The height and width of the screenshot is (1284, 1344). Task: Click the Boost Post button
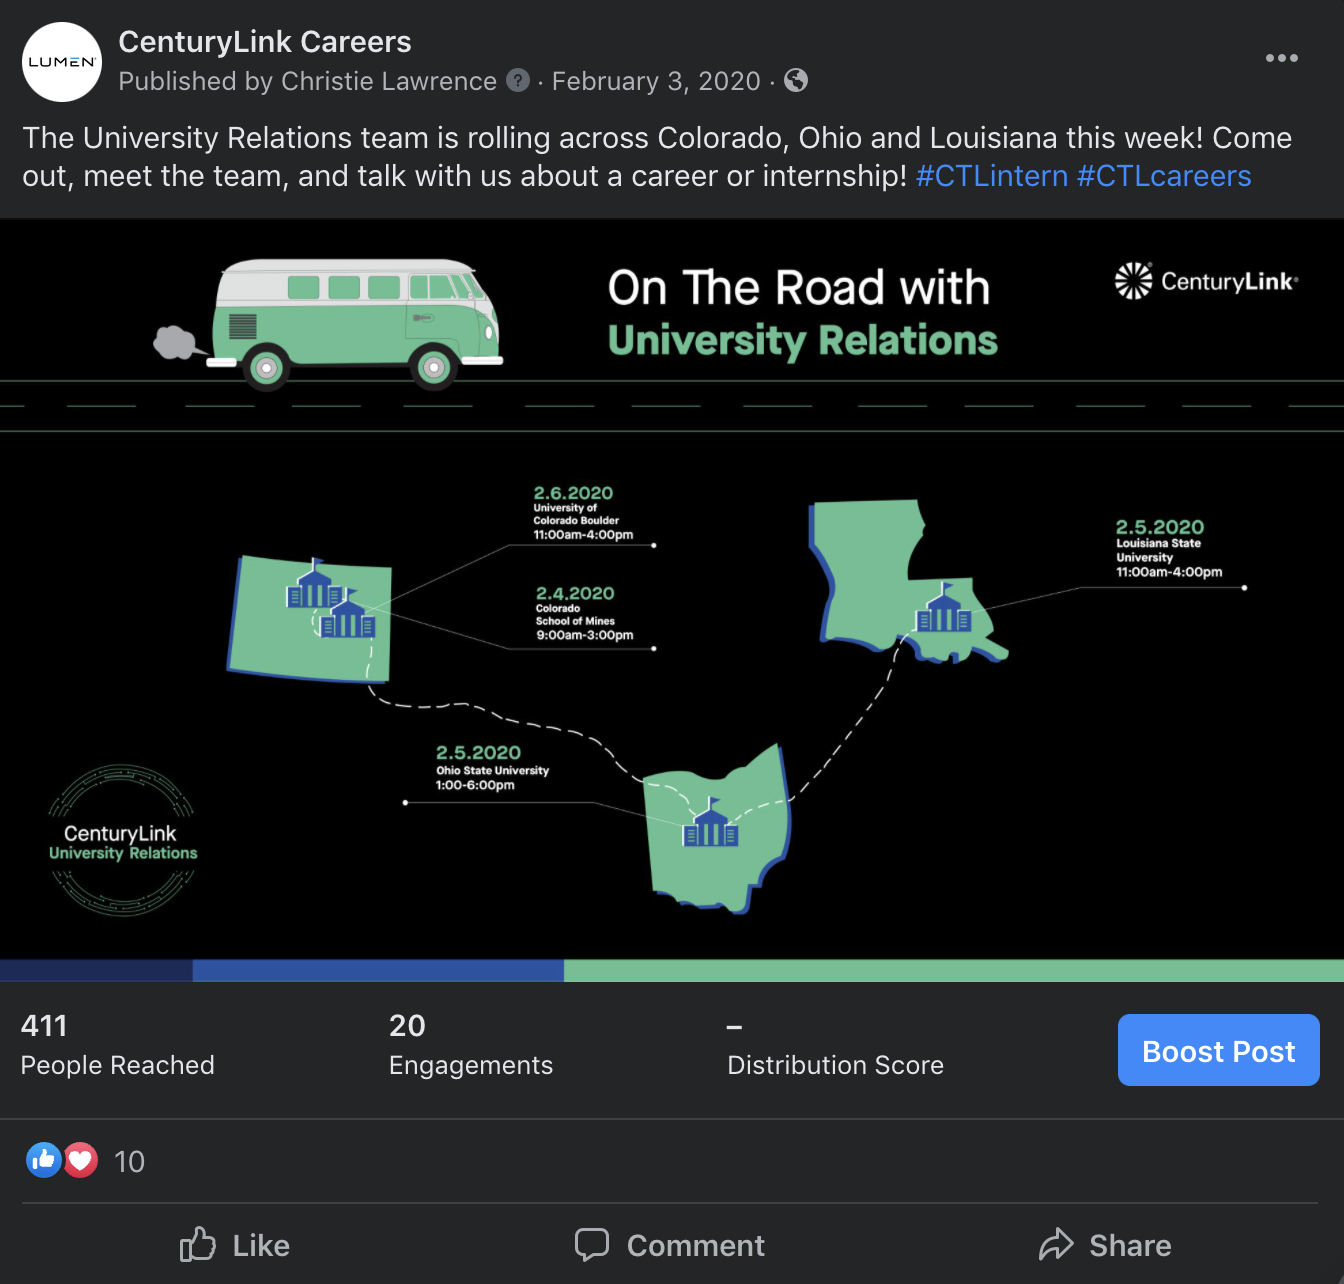click(1218, 1050)
